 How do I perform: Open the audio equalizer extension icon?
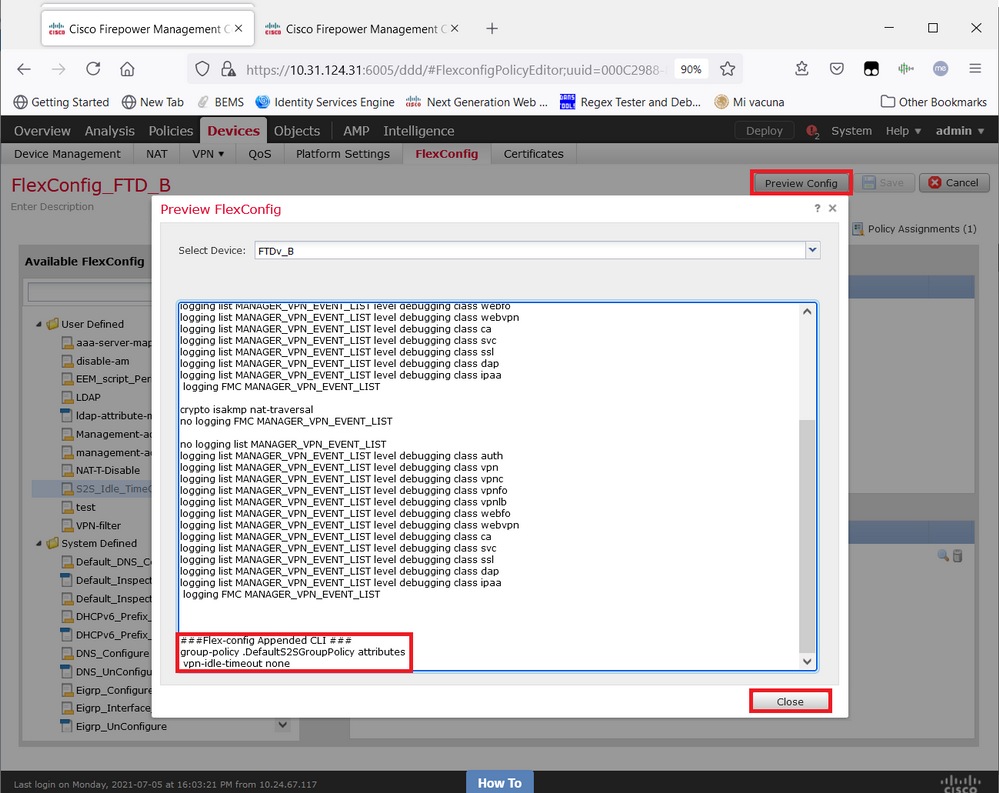pos(906,68)
